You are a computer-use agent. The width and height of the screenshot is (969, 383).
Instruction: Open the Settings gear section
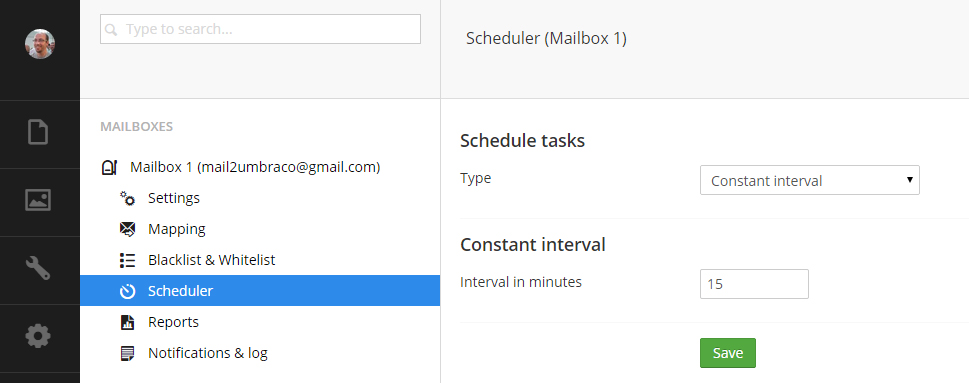point(38,336)
